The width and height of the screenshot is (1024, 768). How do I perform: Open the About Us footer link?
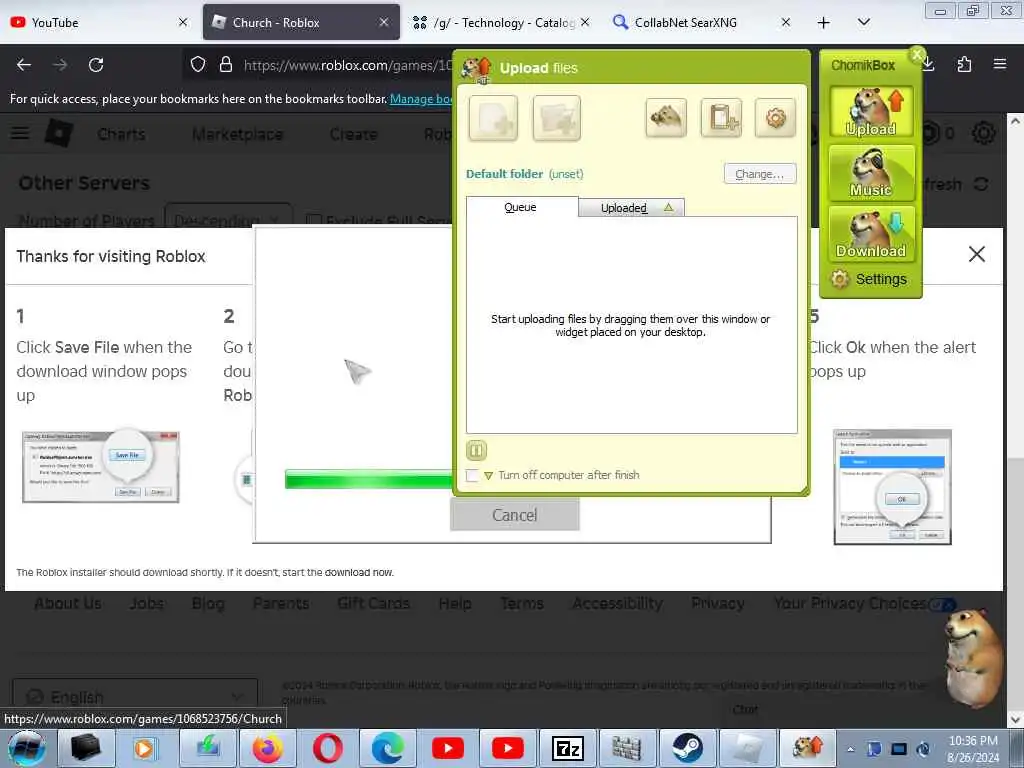coord(68,603)
